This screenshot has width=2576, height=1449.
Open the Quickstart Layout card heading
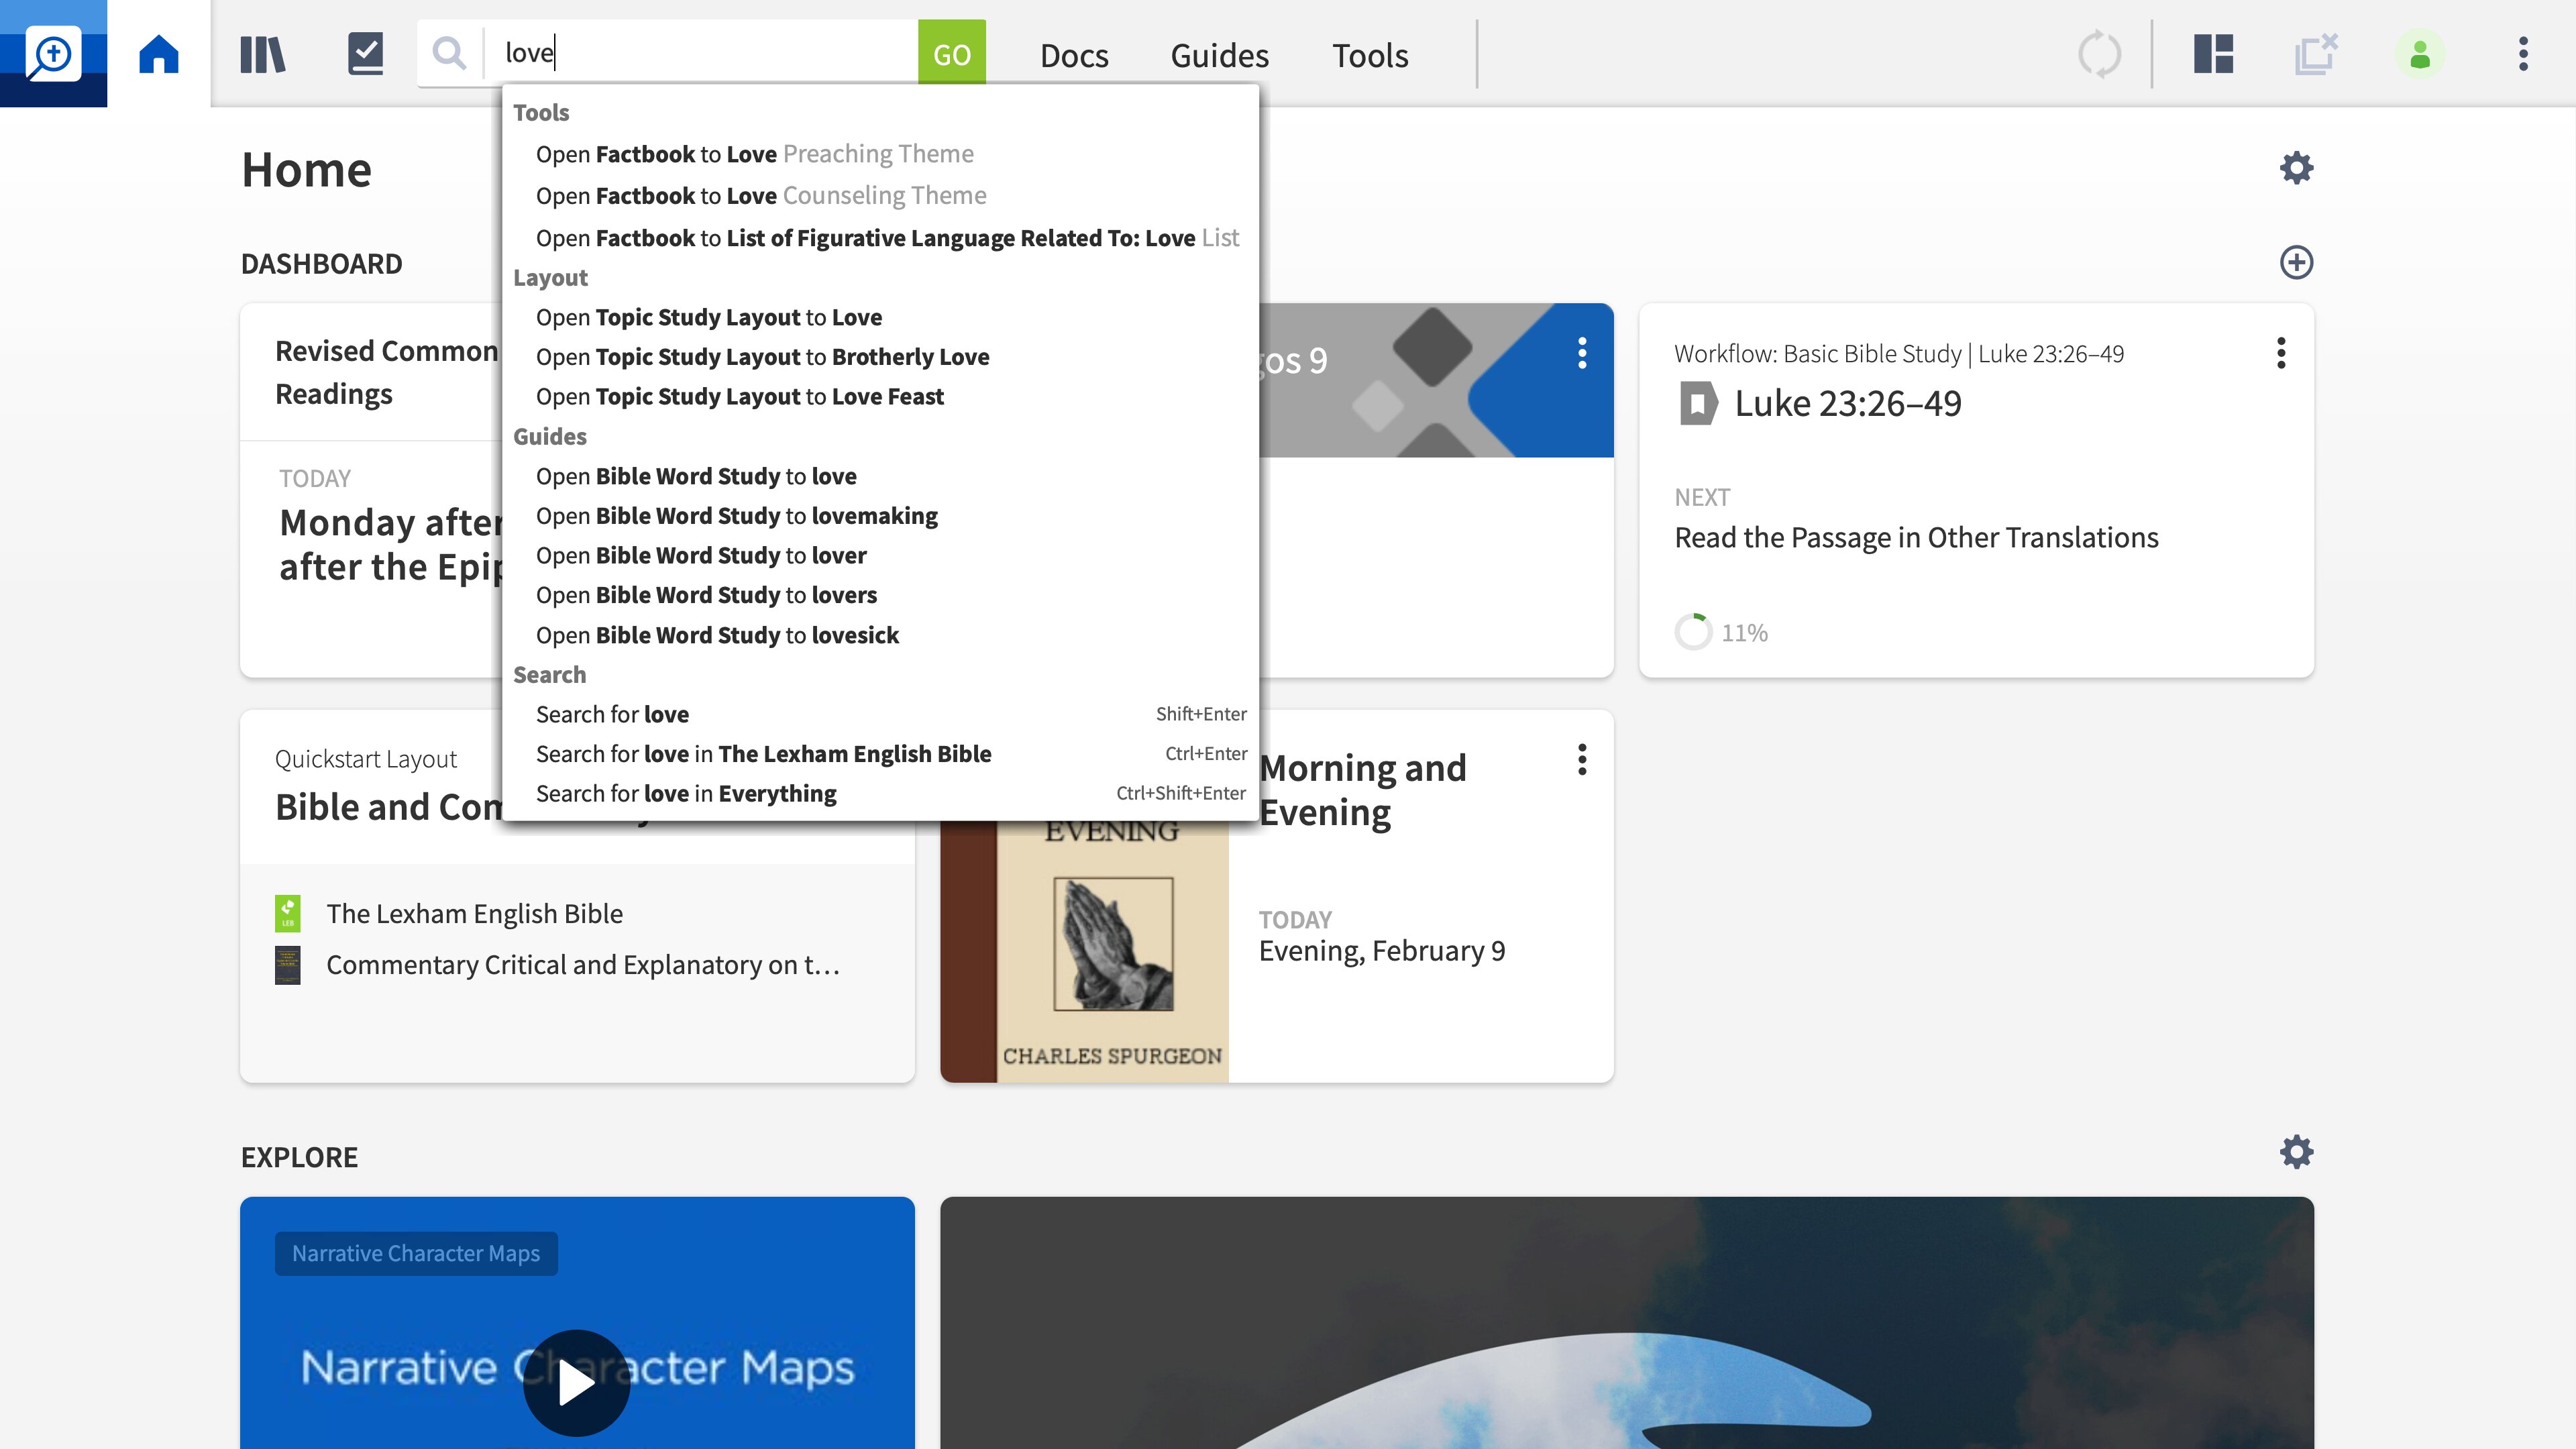366,759
